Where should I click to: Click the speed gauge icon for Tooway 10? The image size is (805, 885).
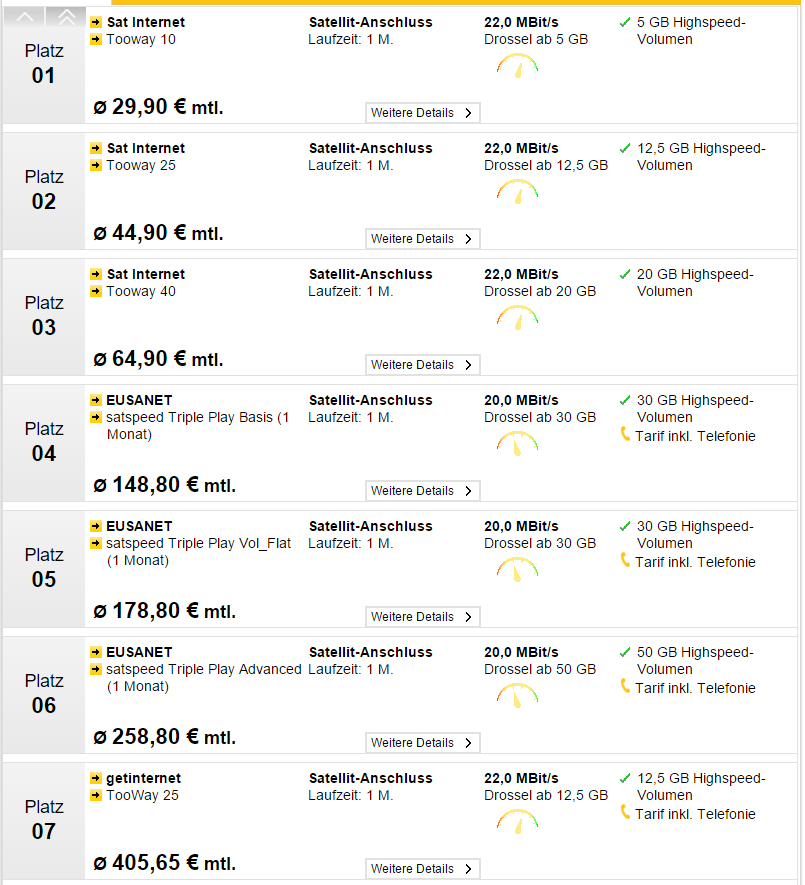[517, 65]
